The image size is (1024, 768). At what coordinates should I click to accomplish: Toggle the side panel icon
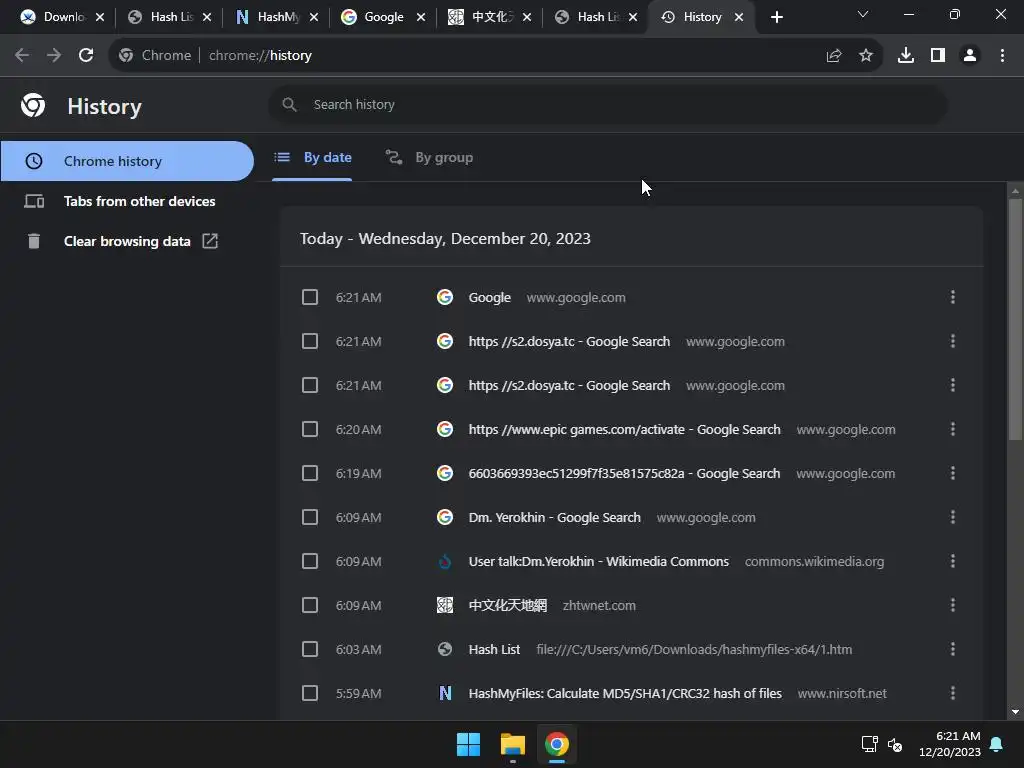pyautogui.click(x=938, y=56)
